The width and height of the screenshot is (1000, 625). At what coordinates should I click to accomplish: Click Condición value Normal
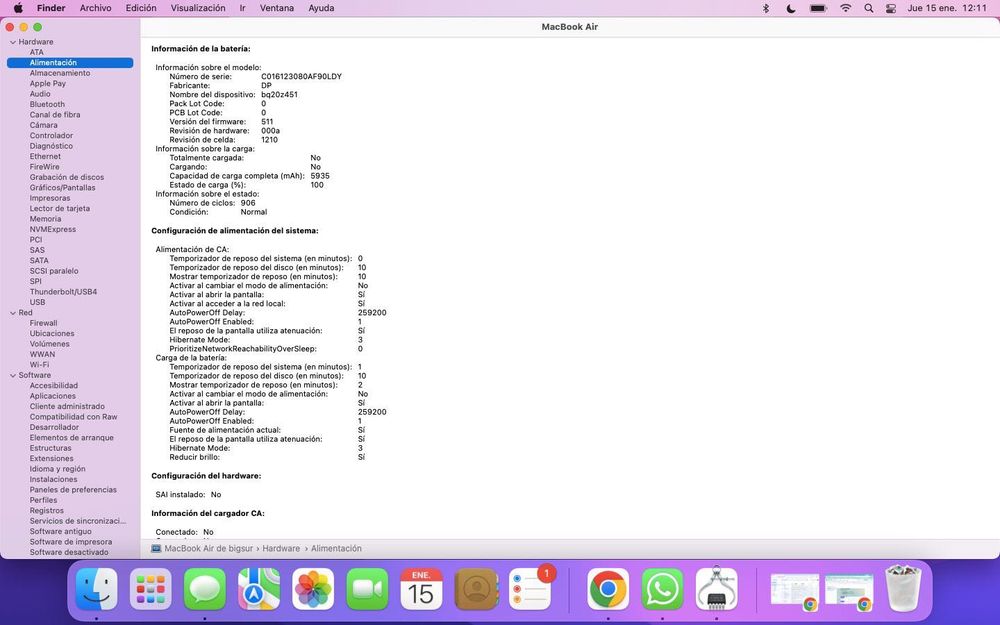coord(254,212)
